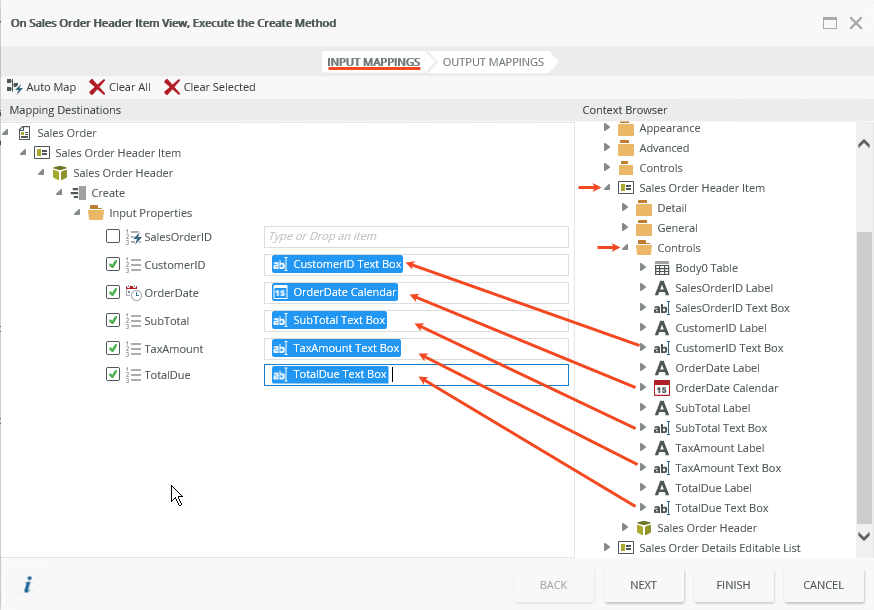Enable the SalesOrderID checkbox
The height and width of the screenshot is (610, 874).
coord(113,237)
